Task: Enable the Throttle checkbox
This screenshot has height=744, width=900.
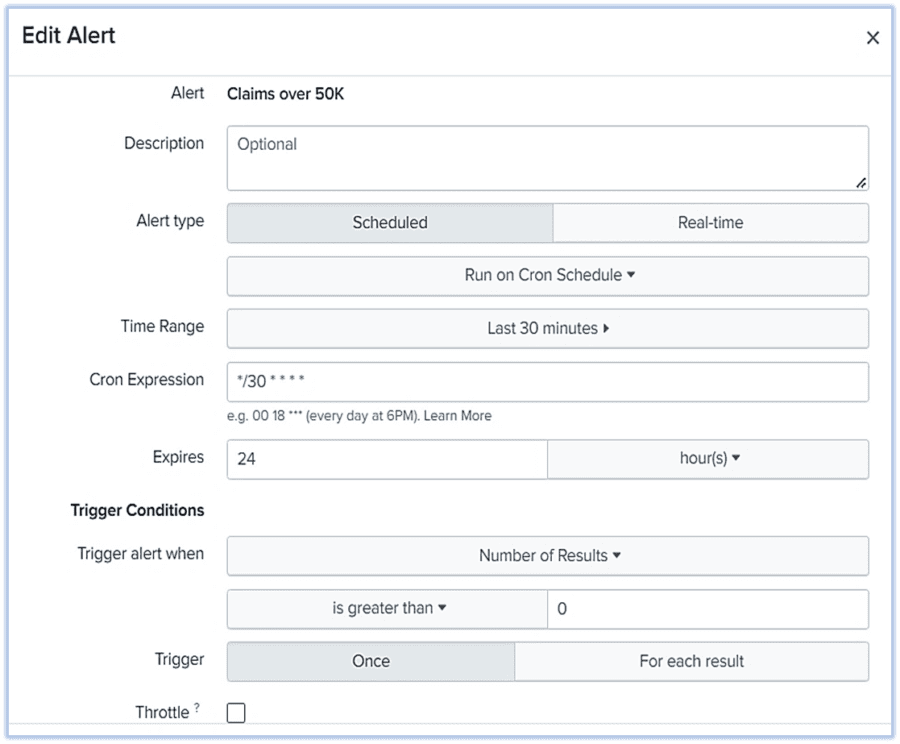Action: (235, 712)
